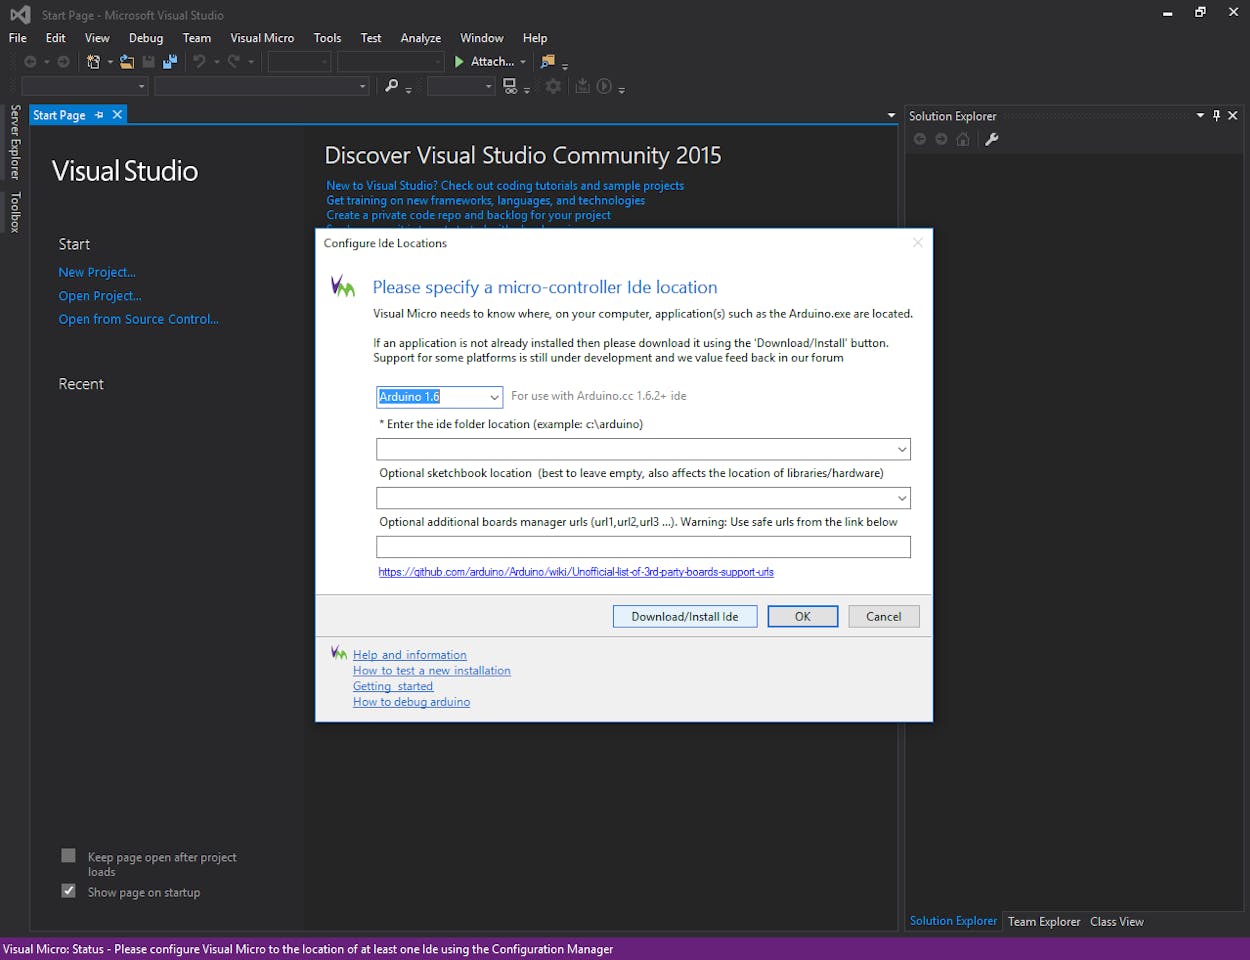The width and height of the screenshot is (1250, 960).
Task: Uncheck 'Show page on startup' checkbox
Action: pos(68,891)
